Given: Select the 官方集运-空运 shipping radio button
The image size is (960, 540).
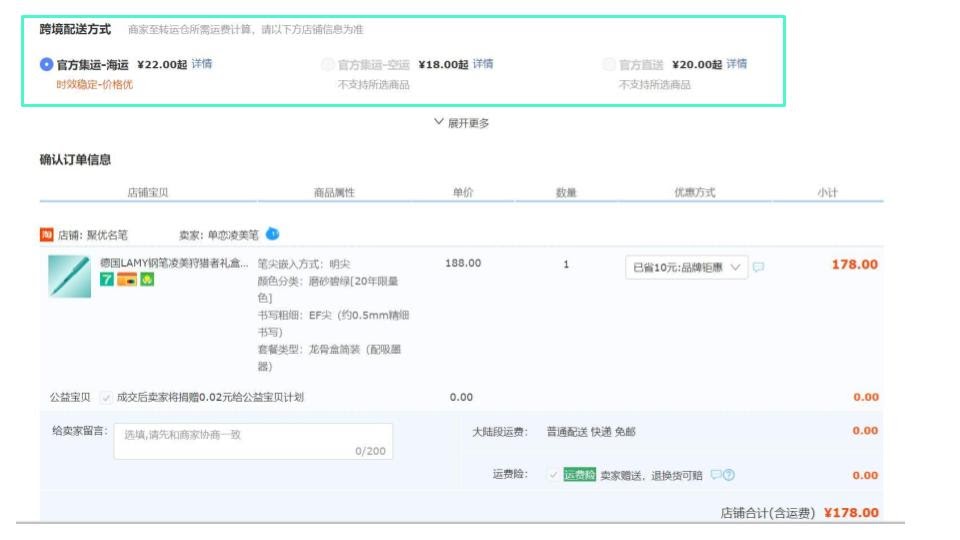Looking at the screenshot, I should [327, 64].
